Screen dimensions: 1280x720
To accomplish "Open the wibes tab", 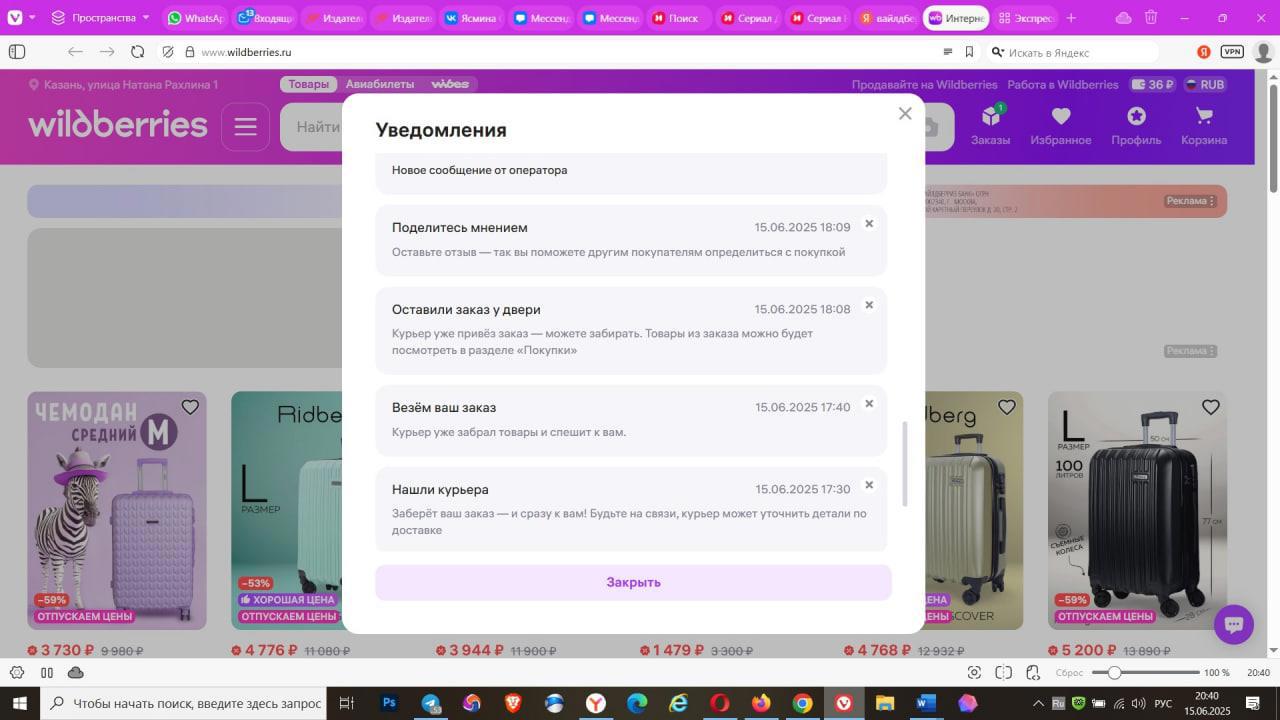I will [450, 85].
